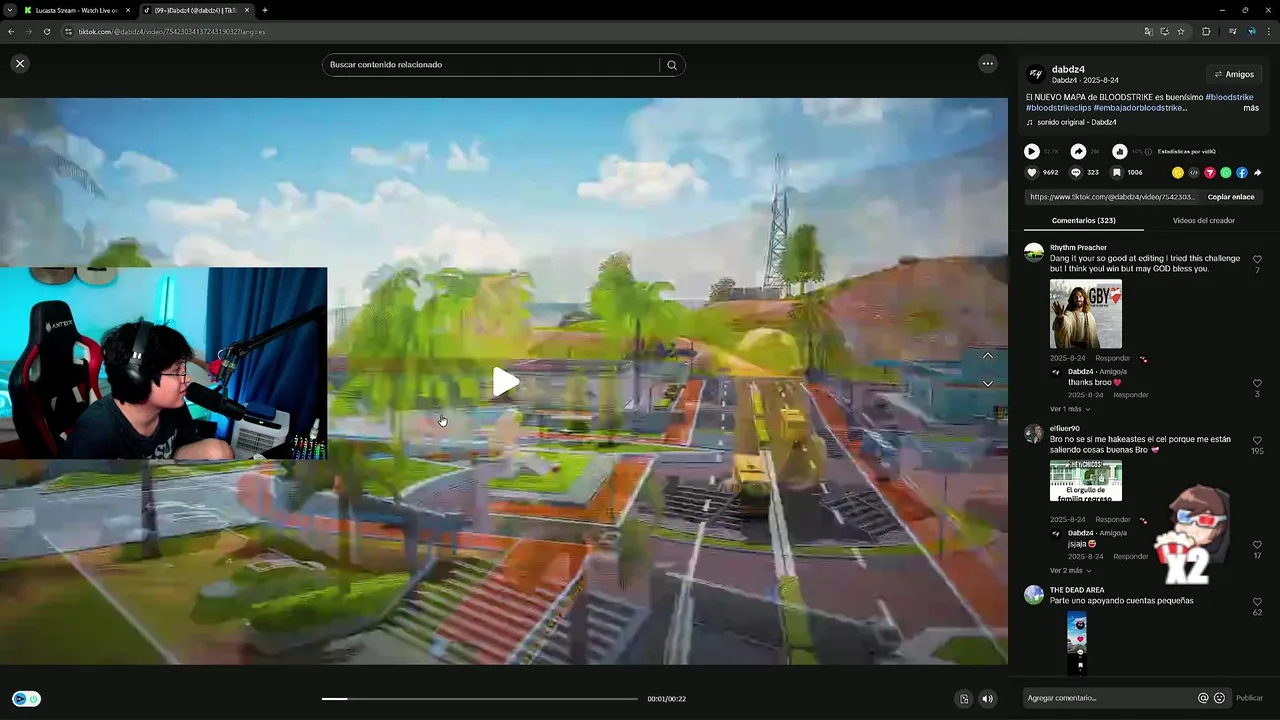Viewport: 1280px width, 720px height.
Task: Click the yellow repost icon
Action: pos(1178,173)
